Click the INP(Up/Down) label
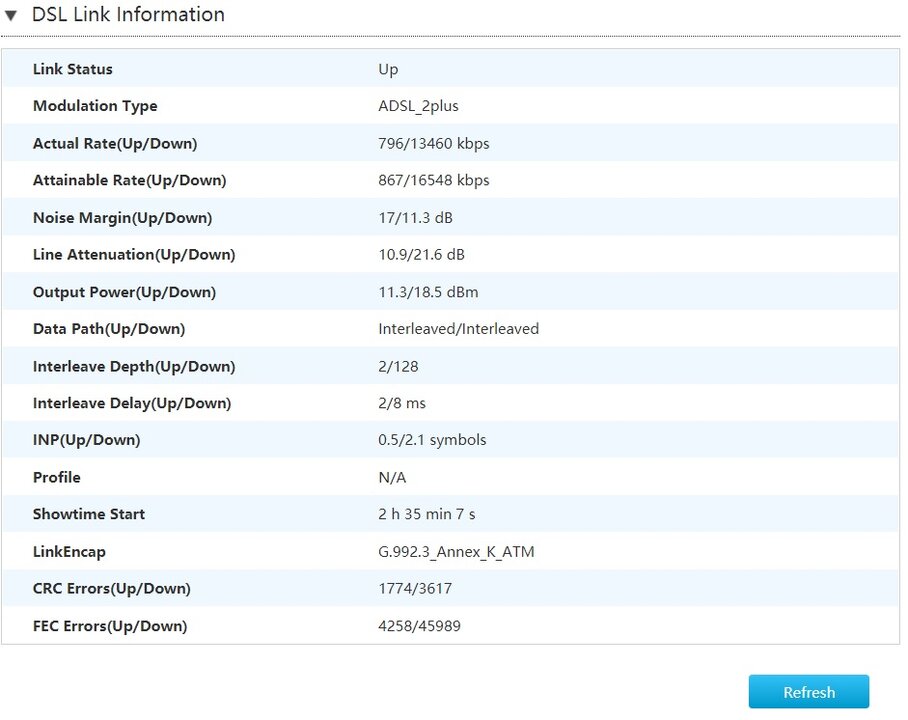The height and width of the screenshot is (720, 908). 86,440
